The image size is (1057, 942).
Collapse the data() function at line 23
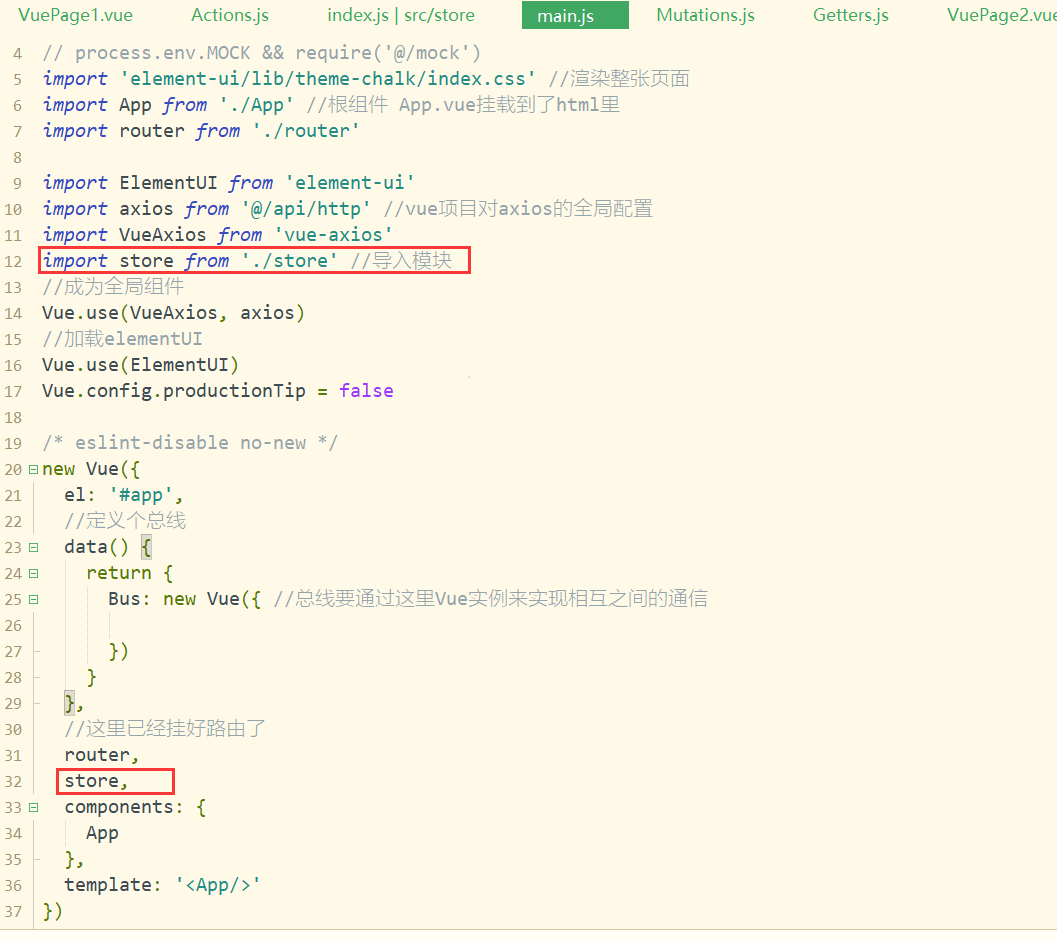point(34,548)
